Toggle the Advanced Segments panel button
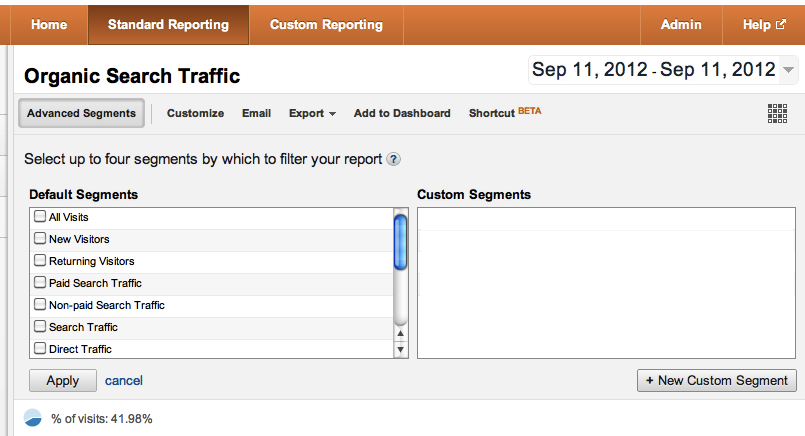Viewport: 805px width, 436px height. tap(82, 113)
